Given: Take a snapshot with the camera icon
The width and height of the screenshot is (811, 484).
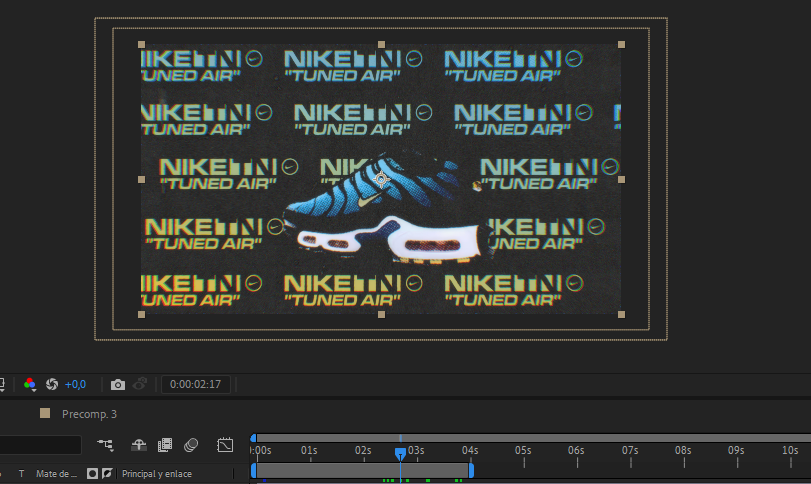Looking at the screenshot, I should pos(118,384).
